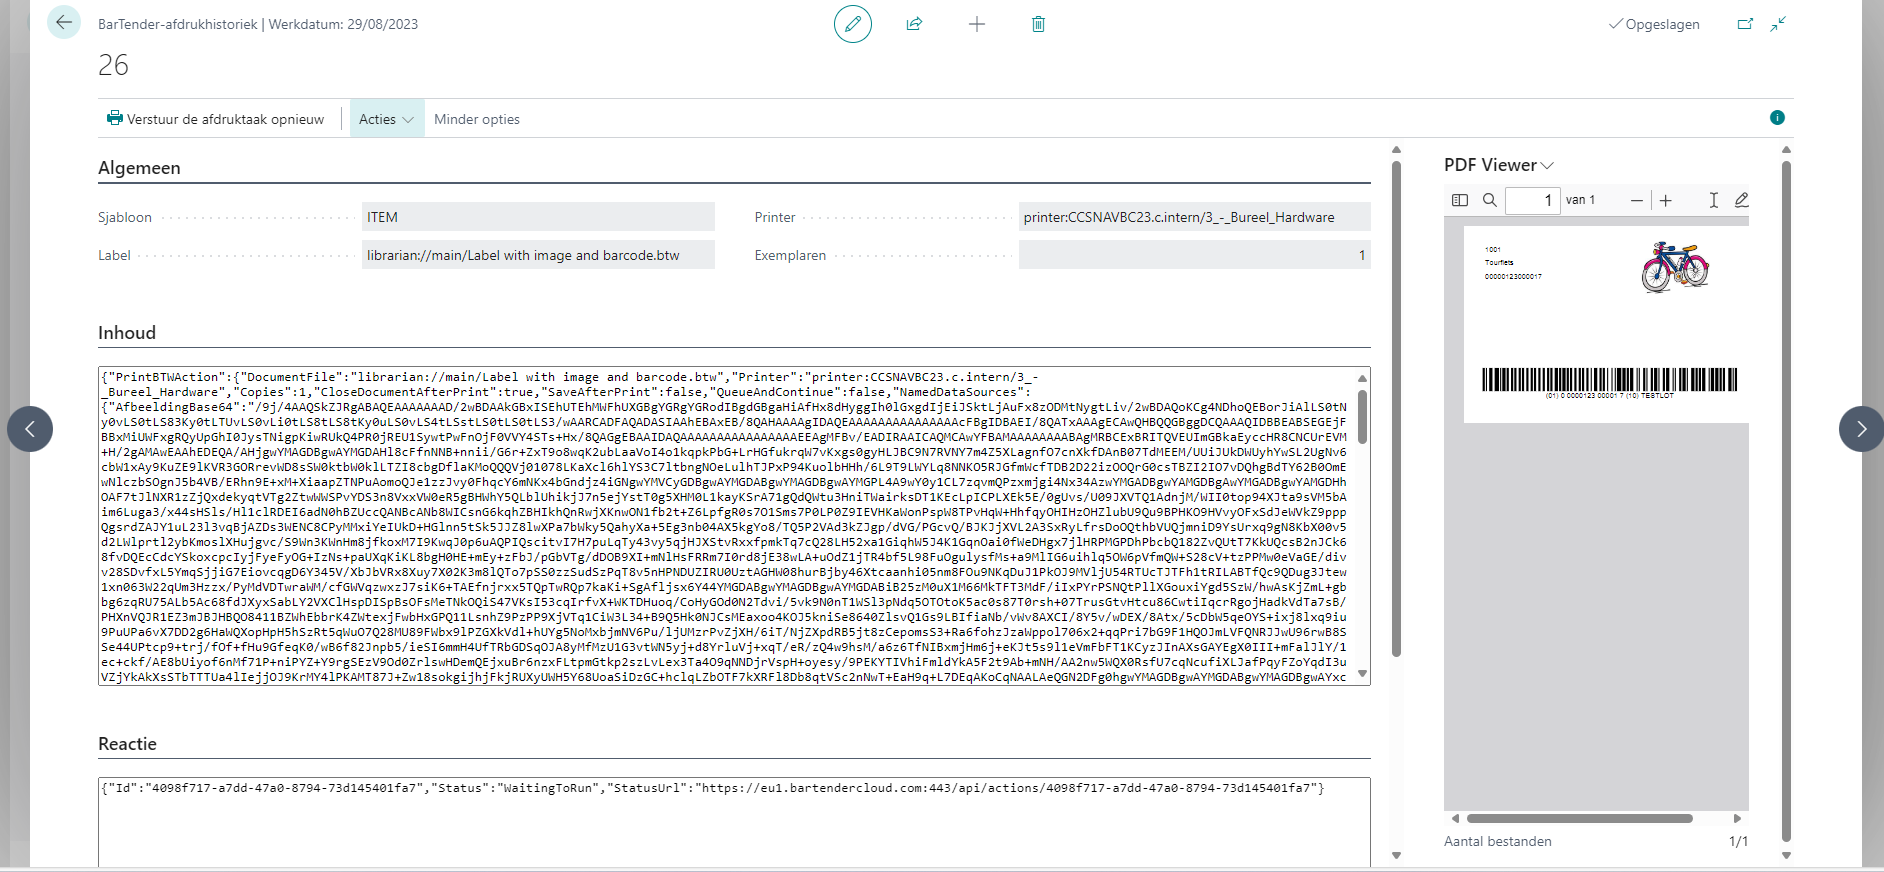Create new record with plus icon
Viewport: 1884px width, 872px height.
(977, 24)
